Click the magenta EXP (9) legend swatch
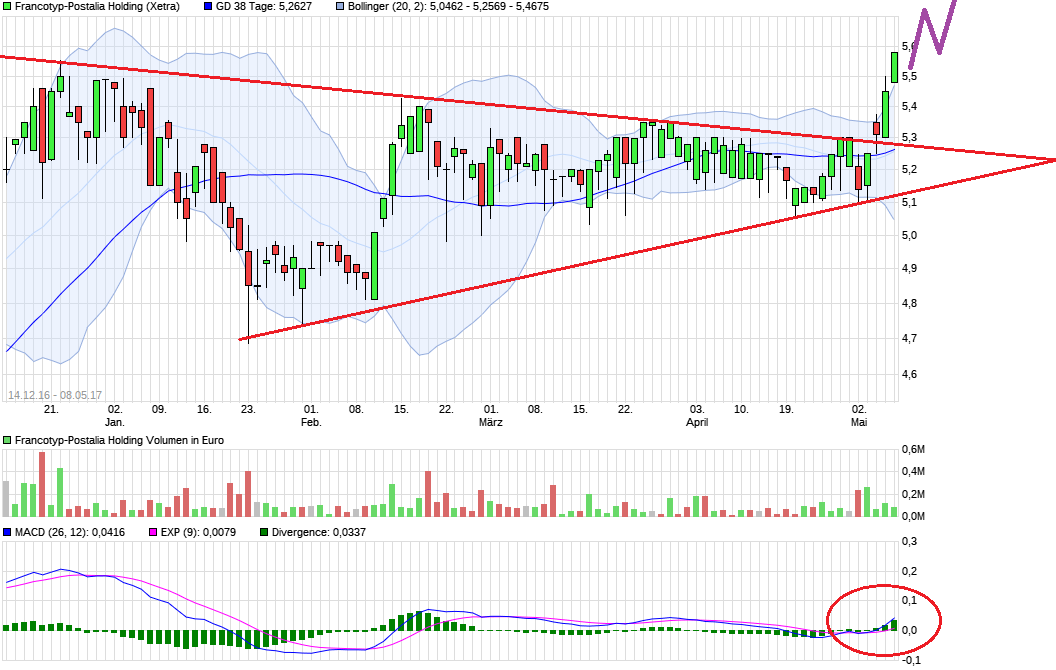1056x670 pixels. [x=153, y=532]
